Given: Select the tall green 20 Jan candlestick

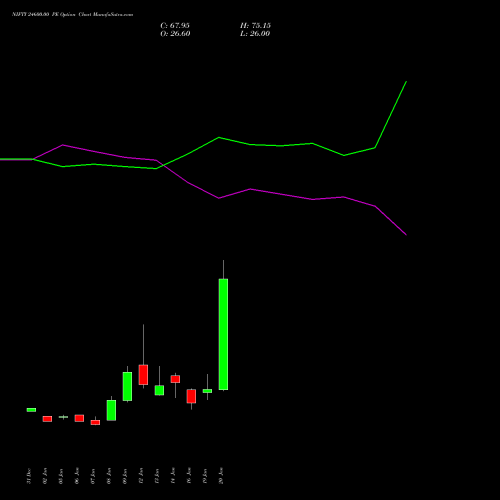Looking at the screenshot, I should pos(223,334).
